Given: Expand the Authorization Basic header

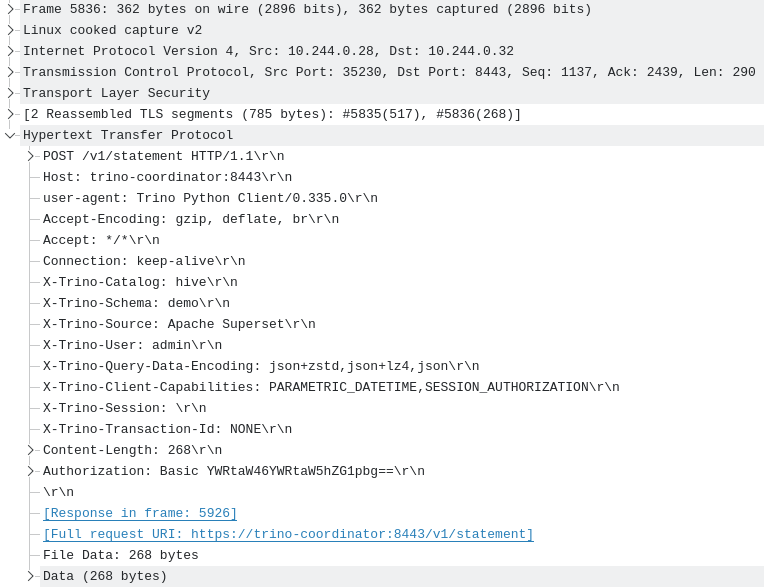Looking at the screenshot, I should (31, 471).
